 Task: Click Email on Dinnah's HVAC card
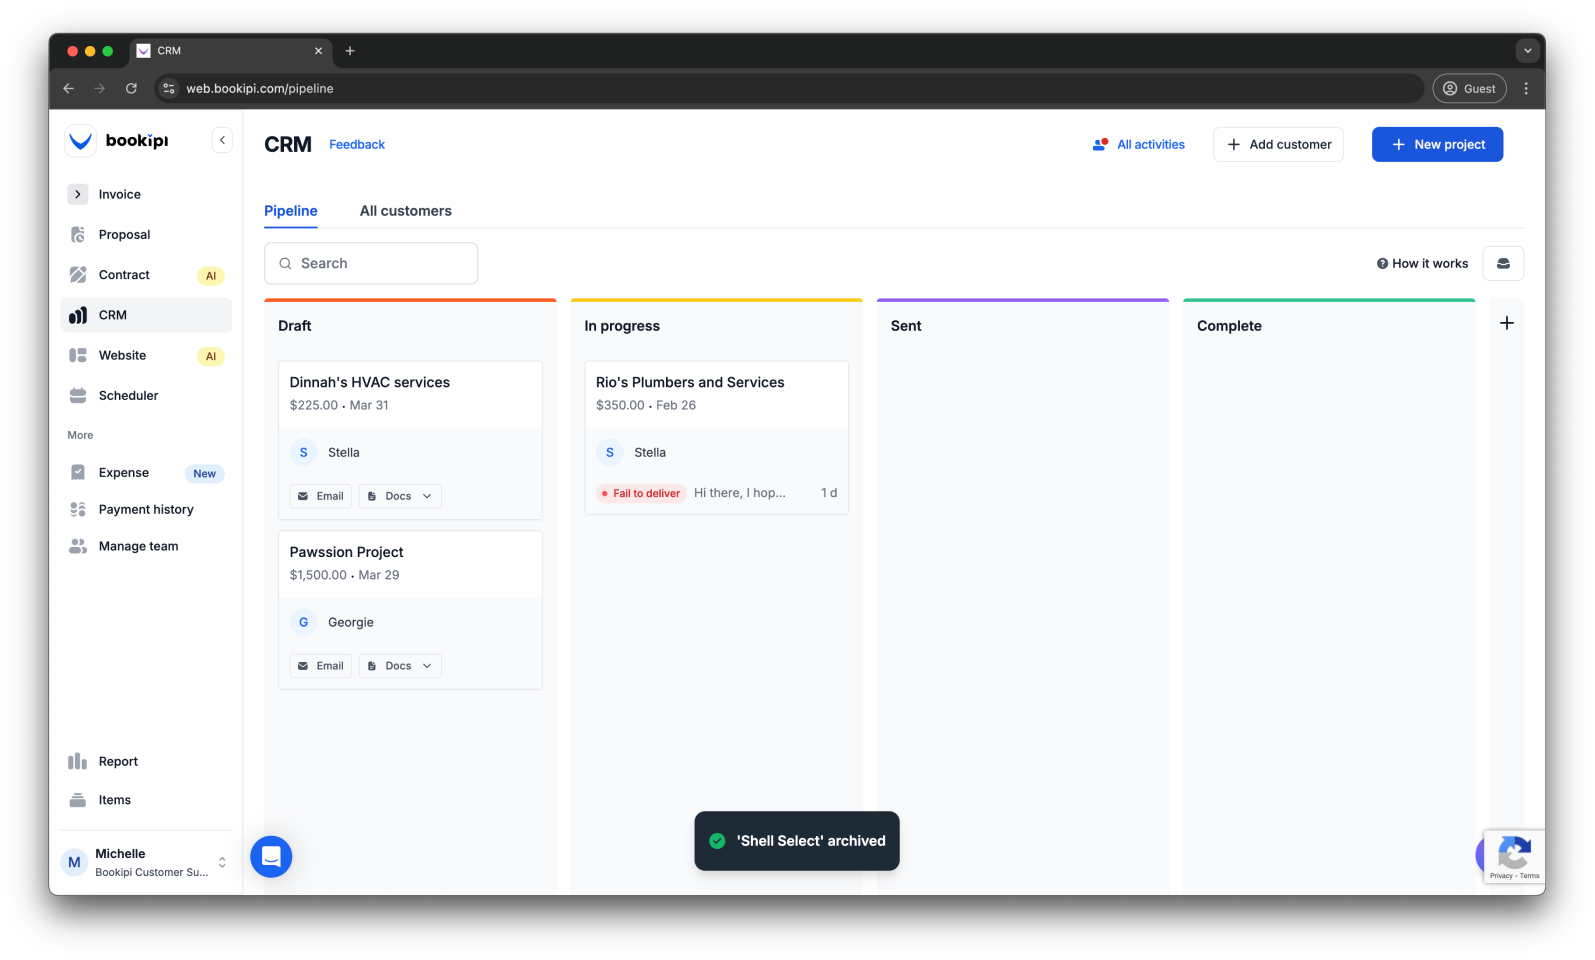pos(321,497)
